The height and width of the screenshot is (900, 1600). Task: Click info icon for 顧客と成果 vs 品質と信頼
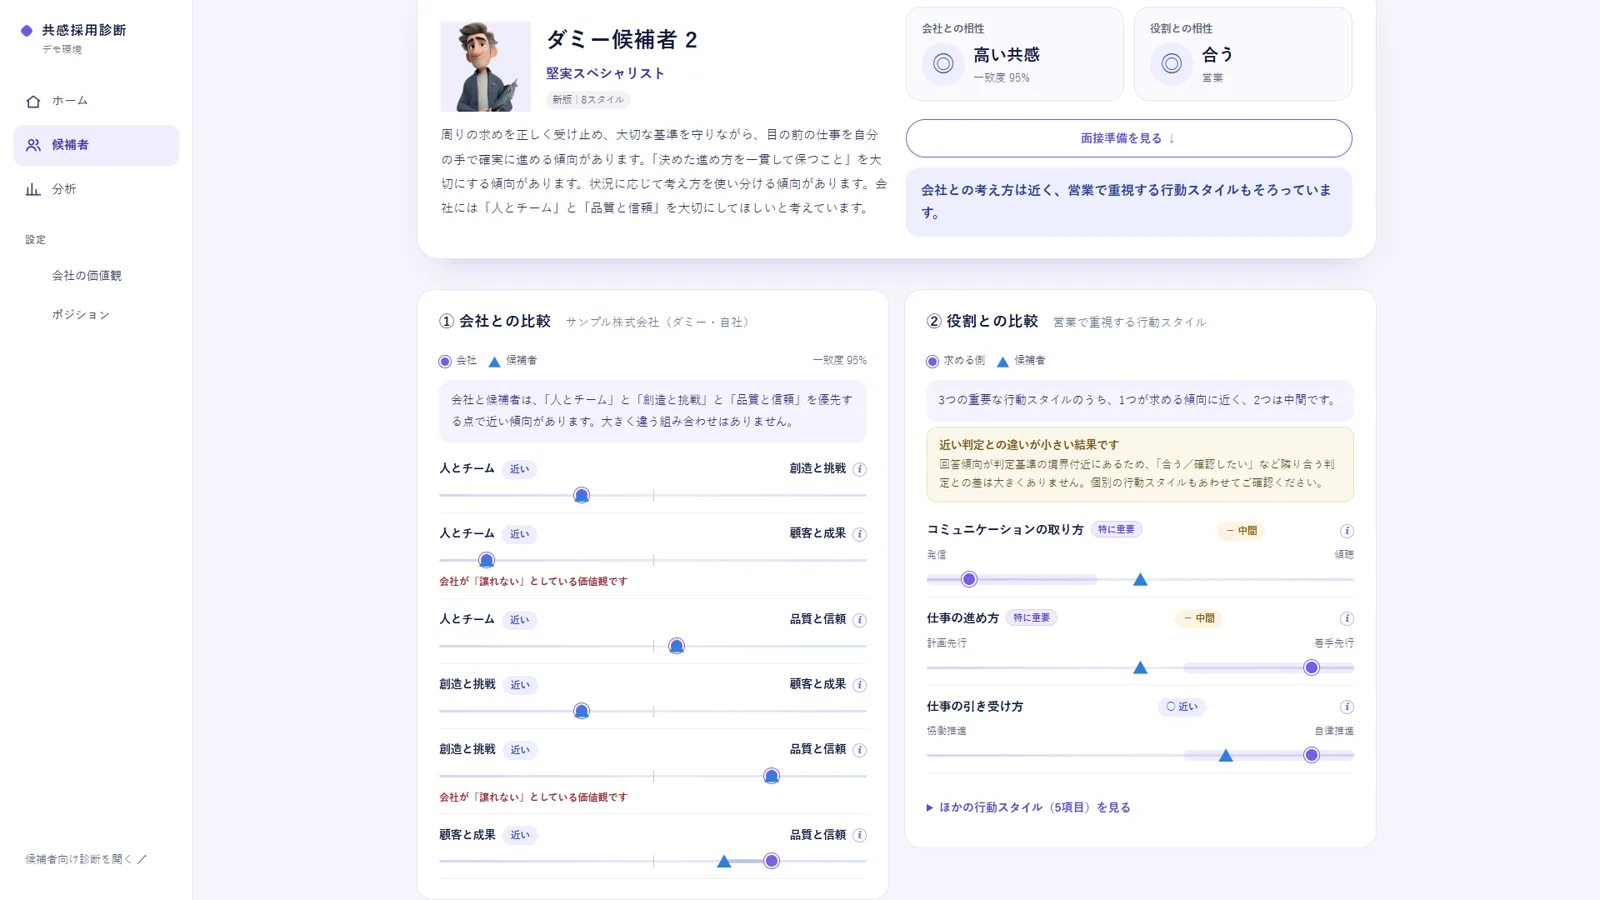coord(859,835)
